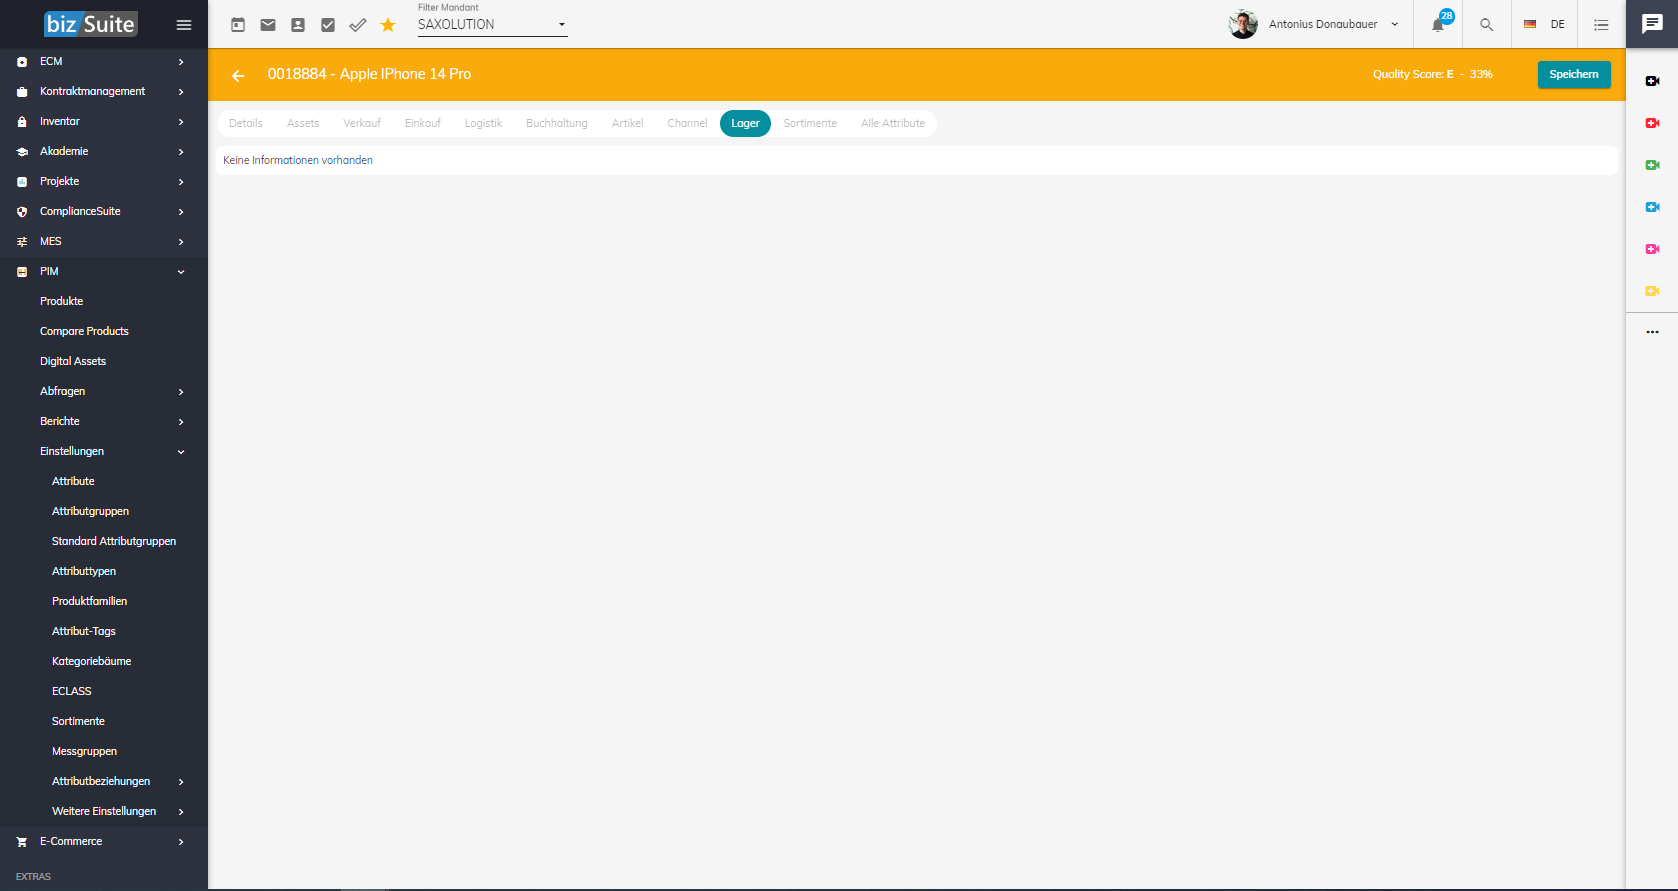The image size is (1678, 891).
Task: Click the blue video camera icon
Action: tap(1652, 207)
